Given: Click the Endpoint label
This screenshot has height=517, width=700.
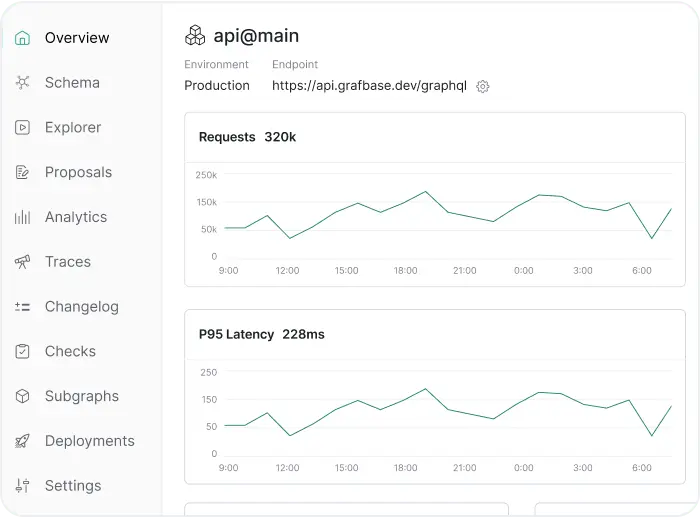Looking at the screenshot, I should coord(295,65).
